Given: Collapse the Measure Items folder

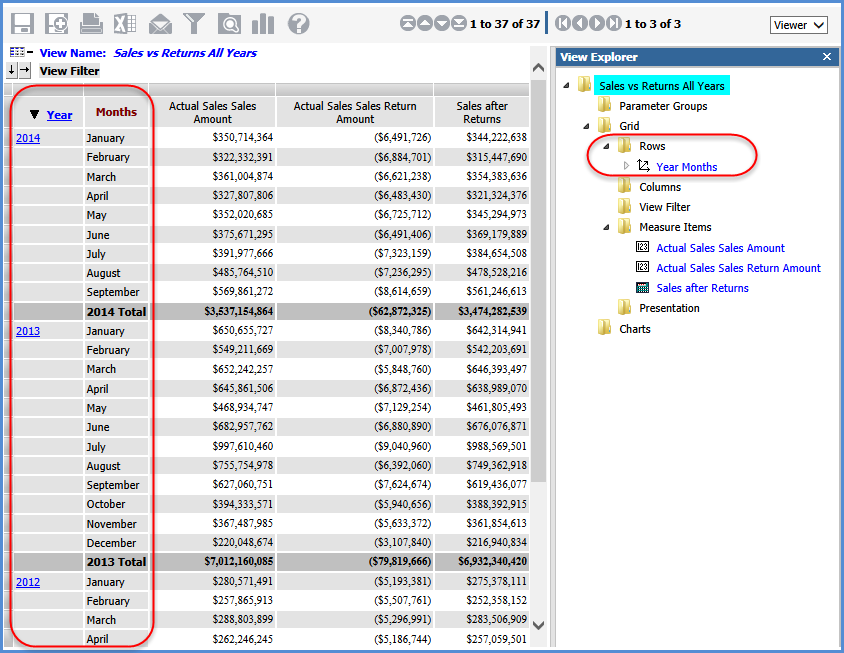Looking at the screenshot, I should [x=607, y=227].
